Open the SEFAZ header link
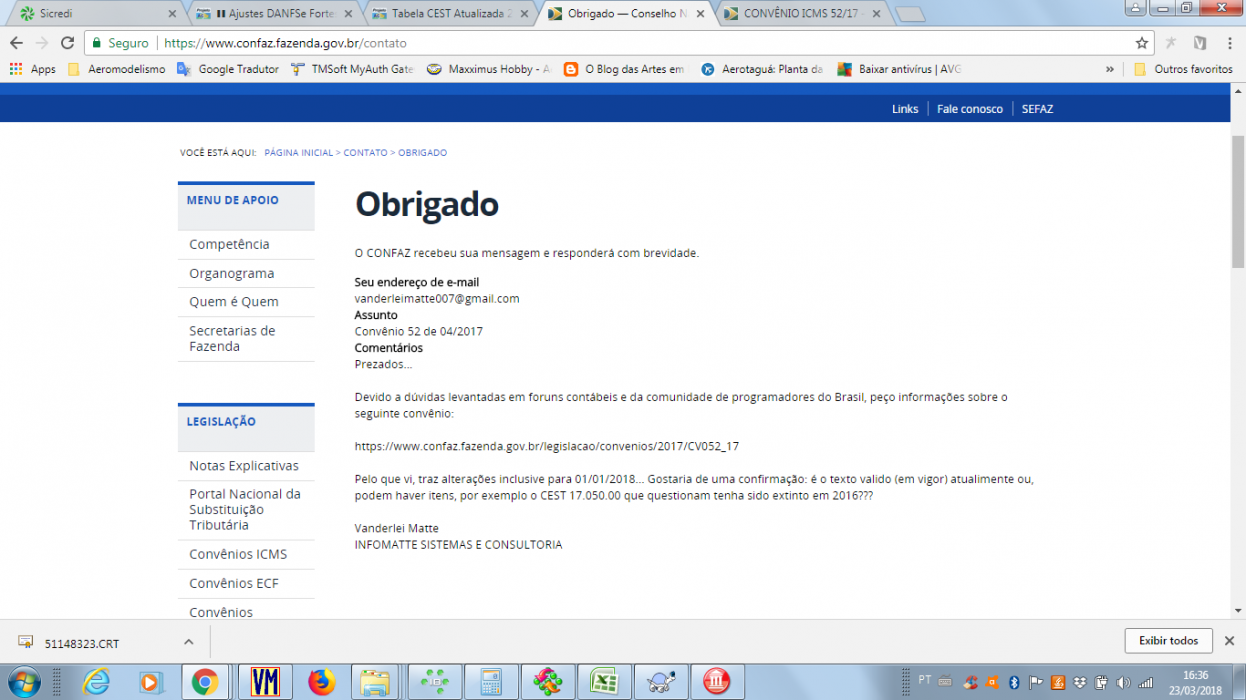1246x700 pixels. click(x=1037, y=109)
